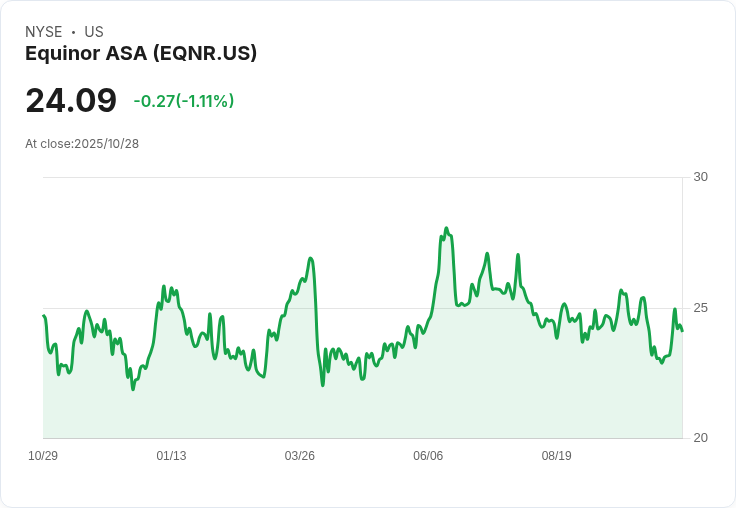The image size is (736, 508).
Task: Click the 20 y-axis price label
Action: [700, 438]
